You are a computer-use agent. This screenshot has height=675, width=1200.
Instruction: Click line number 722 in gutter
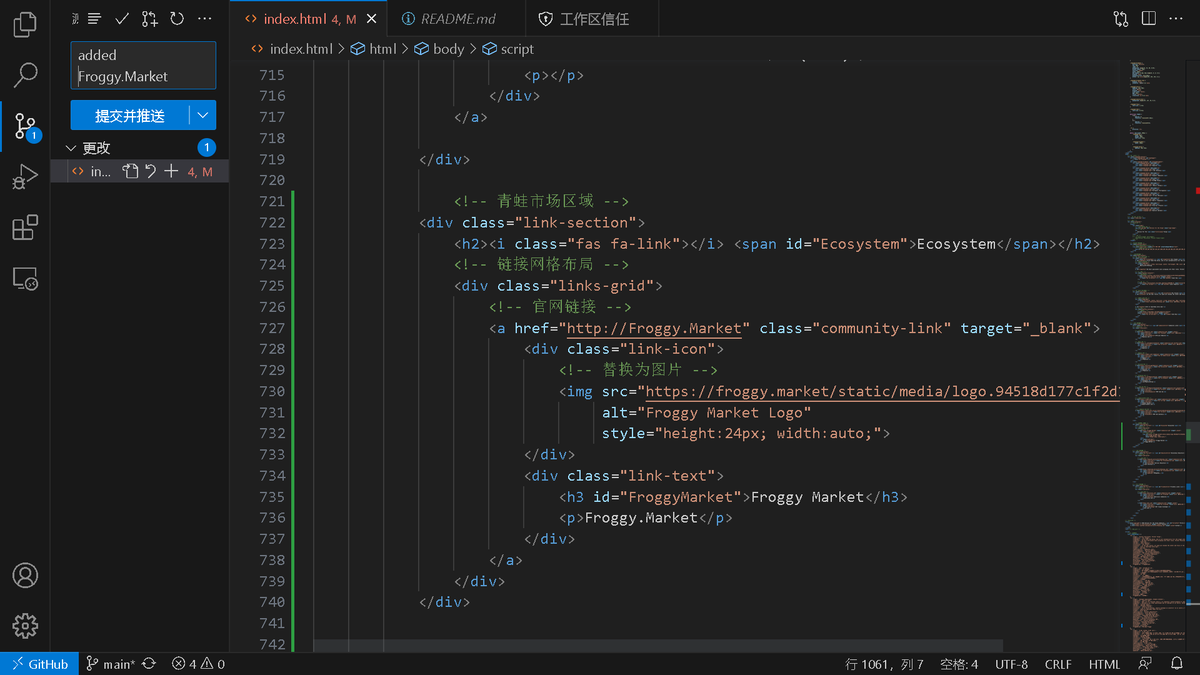[x=271, y=222]
